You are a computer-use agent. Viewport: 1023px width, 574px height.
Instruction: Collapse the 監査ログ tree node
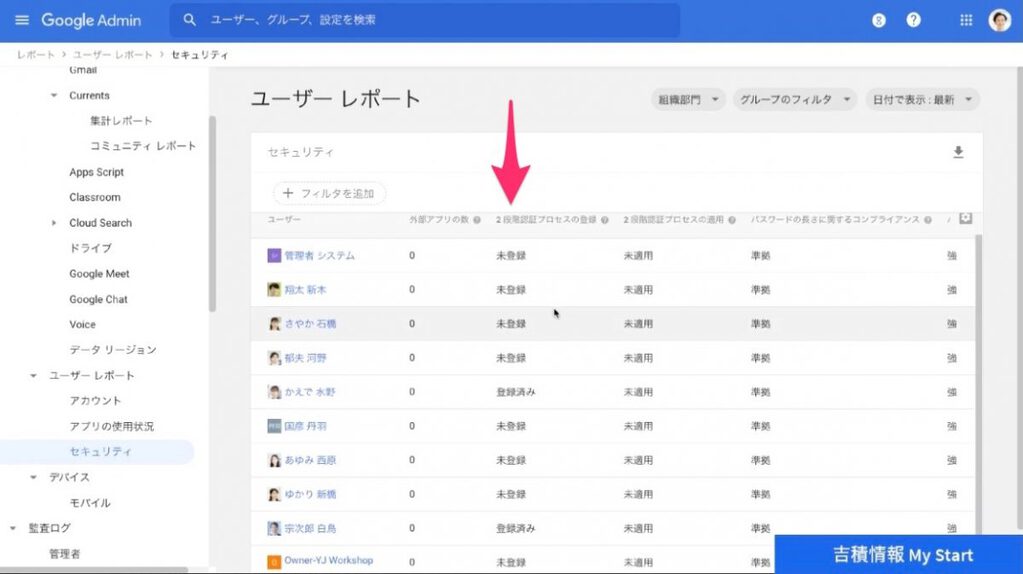pyautogui.click(x=13, y=528)
